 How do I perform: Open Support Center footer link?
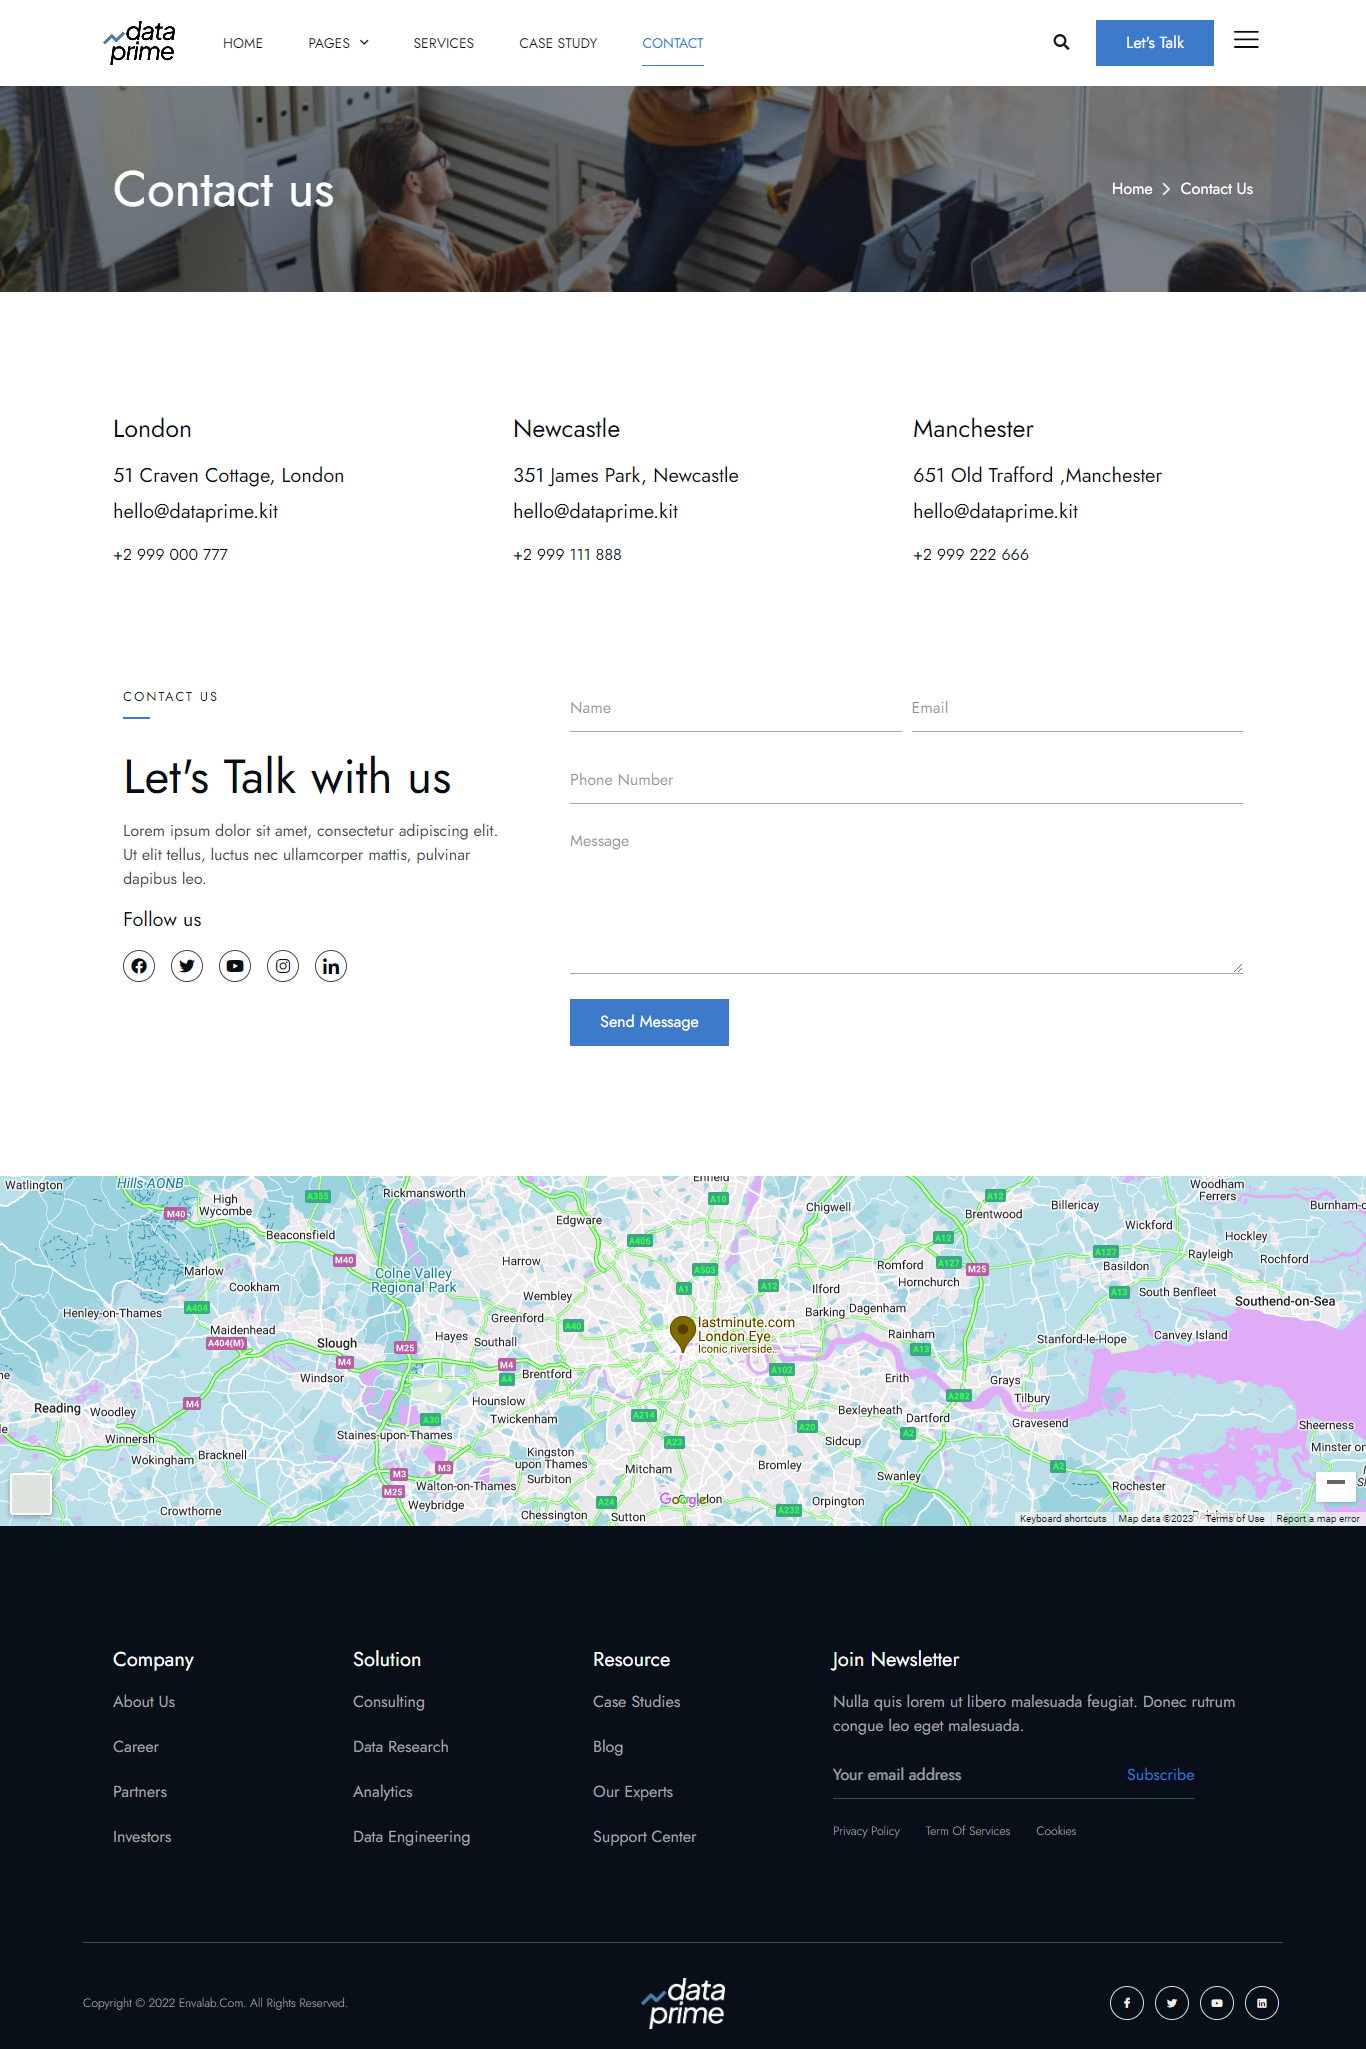[x=645, y=1837]
